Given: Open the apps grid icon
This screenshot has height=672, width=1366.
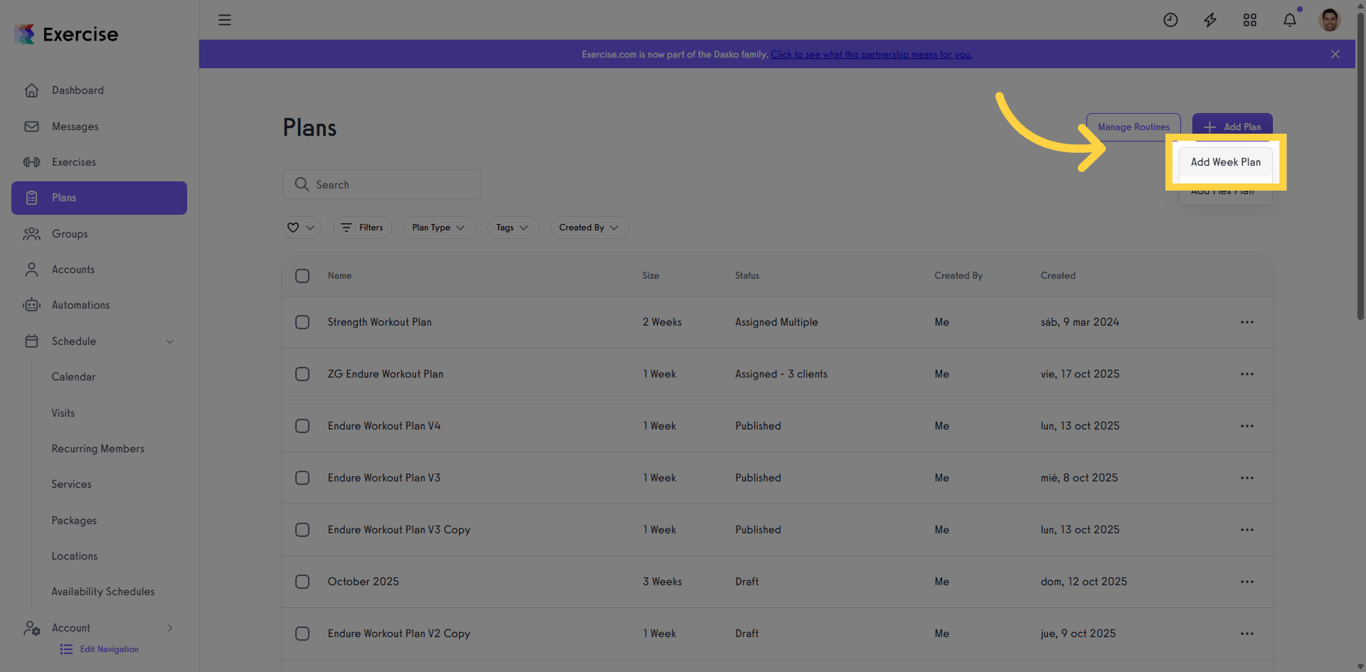Looking at the screenshot, I should click(x=1250, y=20).
